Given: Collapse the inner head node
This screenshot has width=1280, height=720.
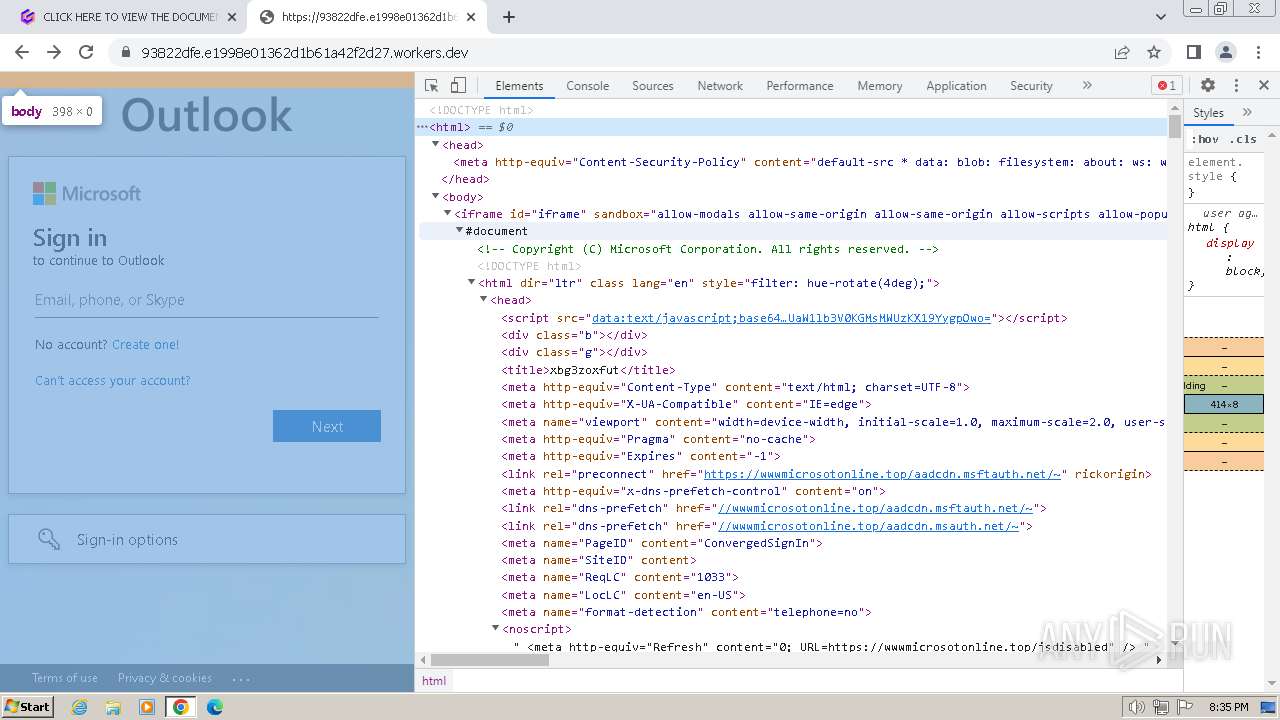Looking at the screenshot, I should (484, 300).
